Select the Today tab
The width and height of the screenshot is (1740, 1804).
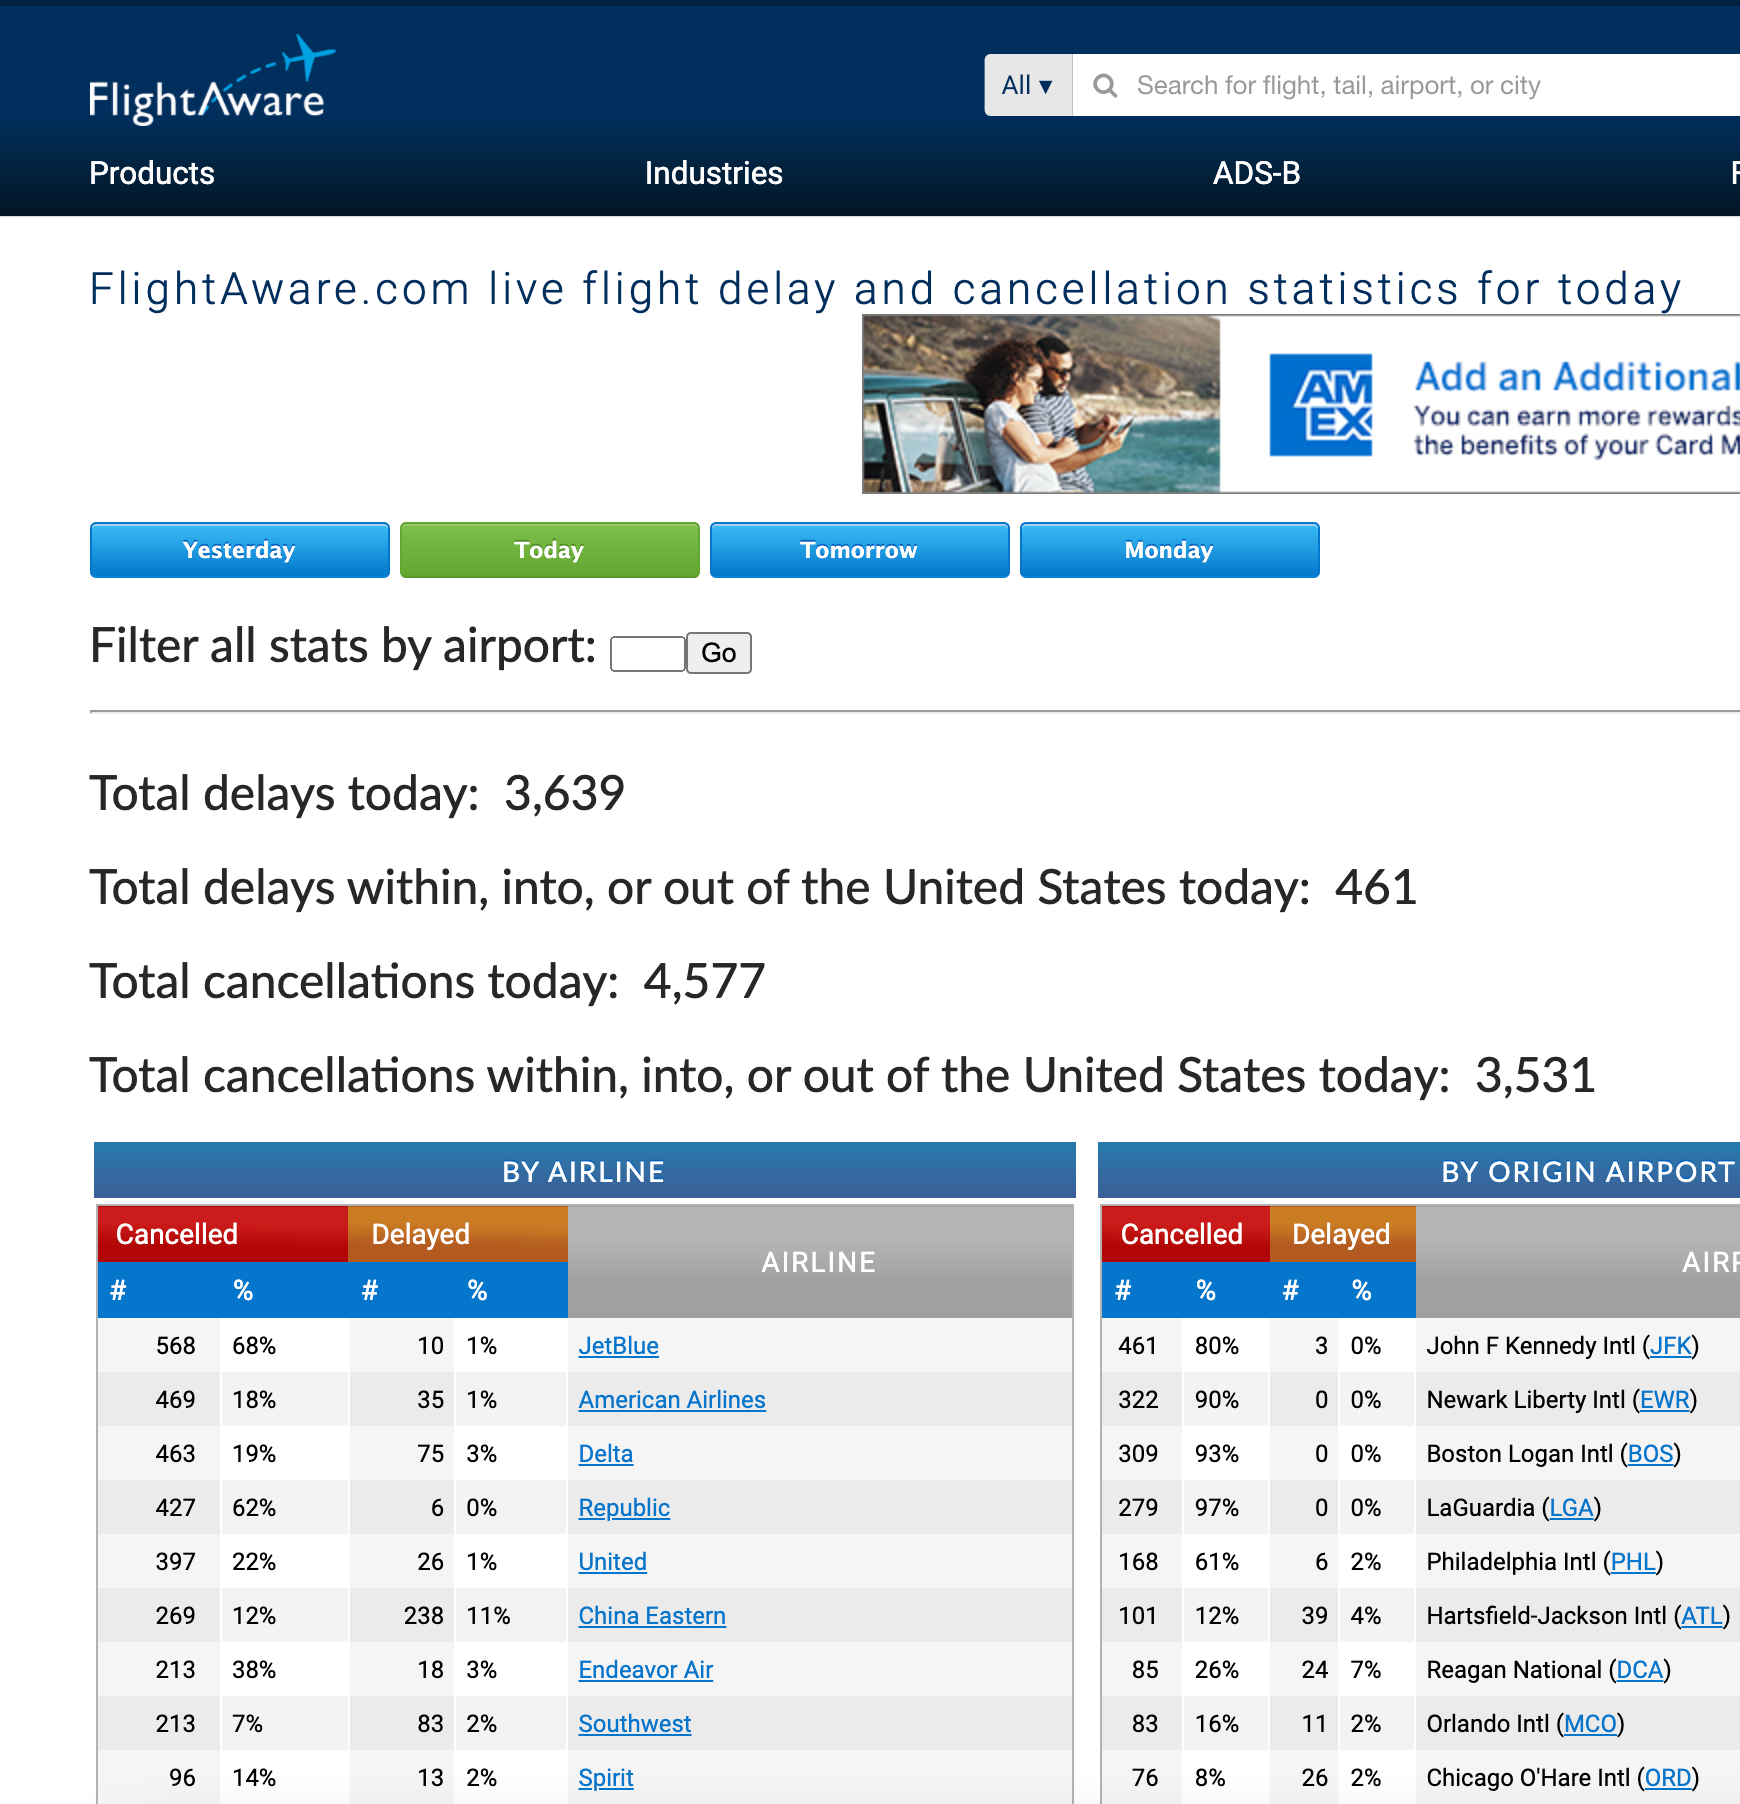click(x=549, y=550)
